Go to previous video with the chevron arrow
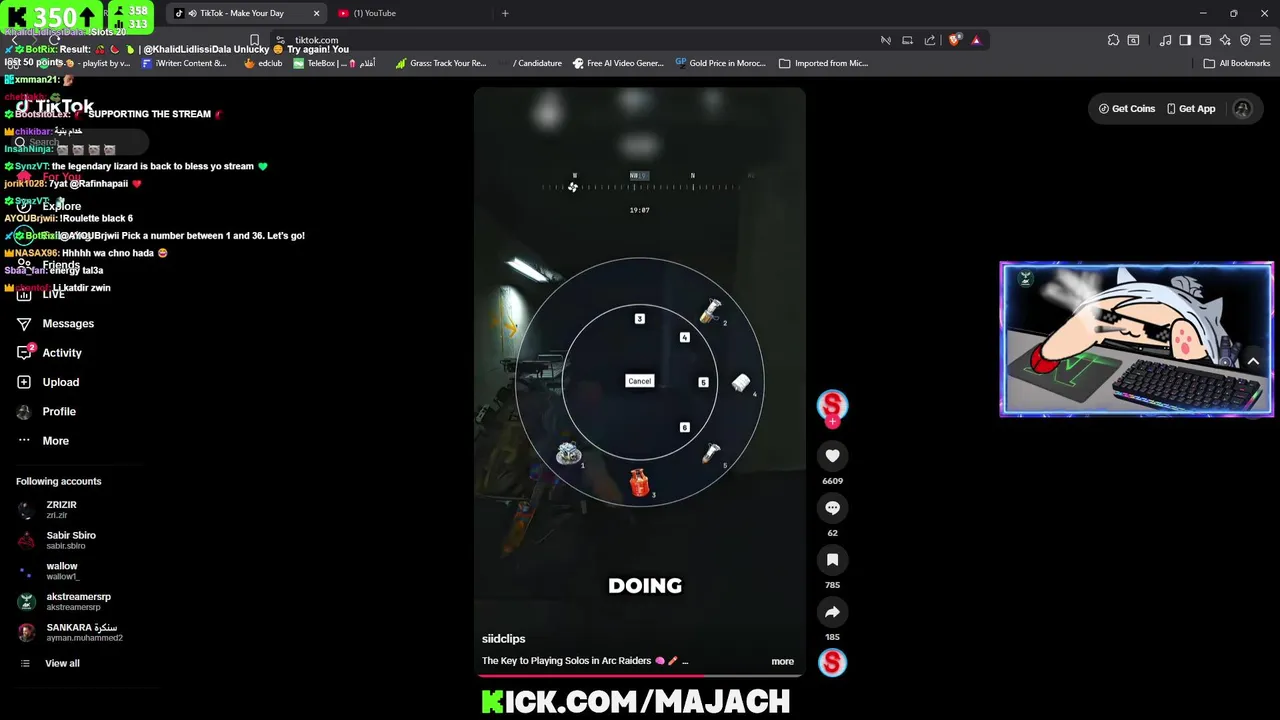Image resolution: width=1280 pixels, height=720 pixels. (1253, 362)
